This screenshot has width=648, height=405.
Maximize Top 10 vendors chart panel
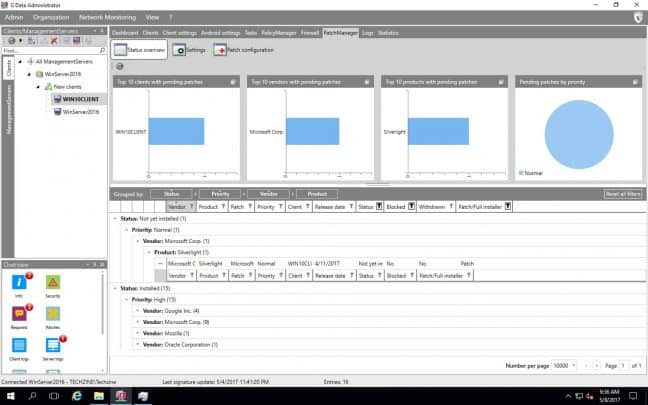point(367,82)
